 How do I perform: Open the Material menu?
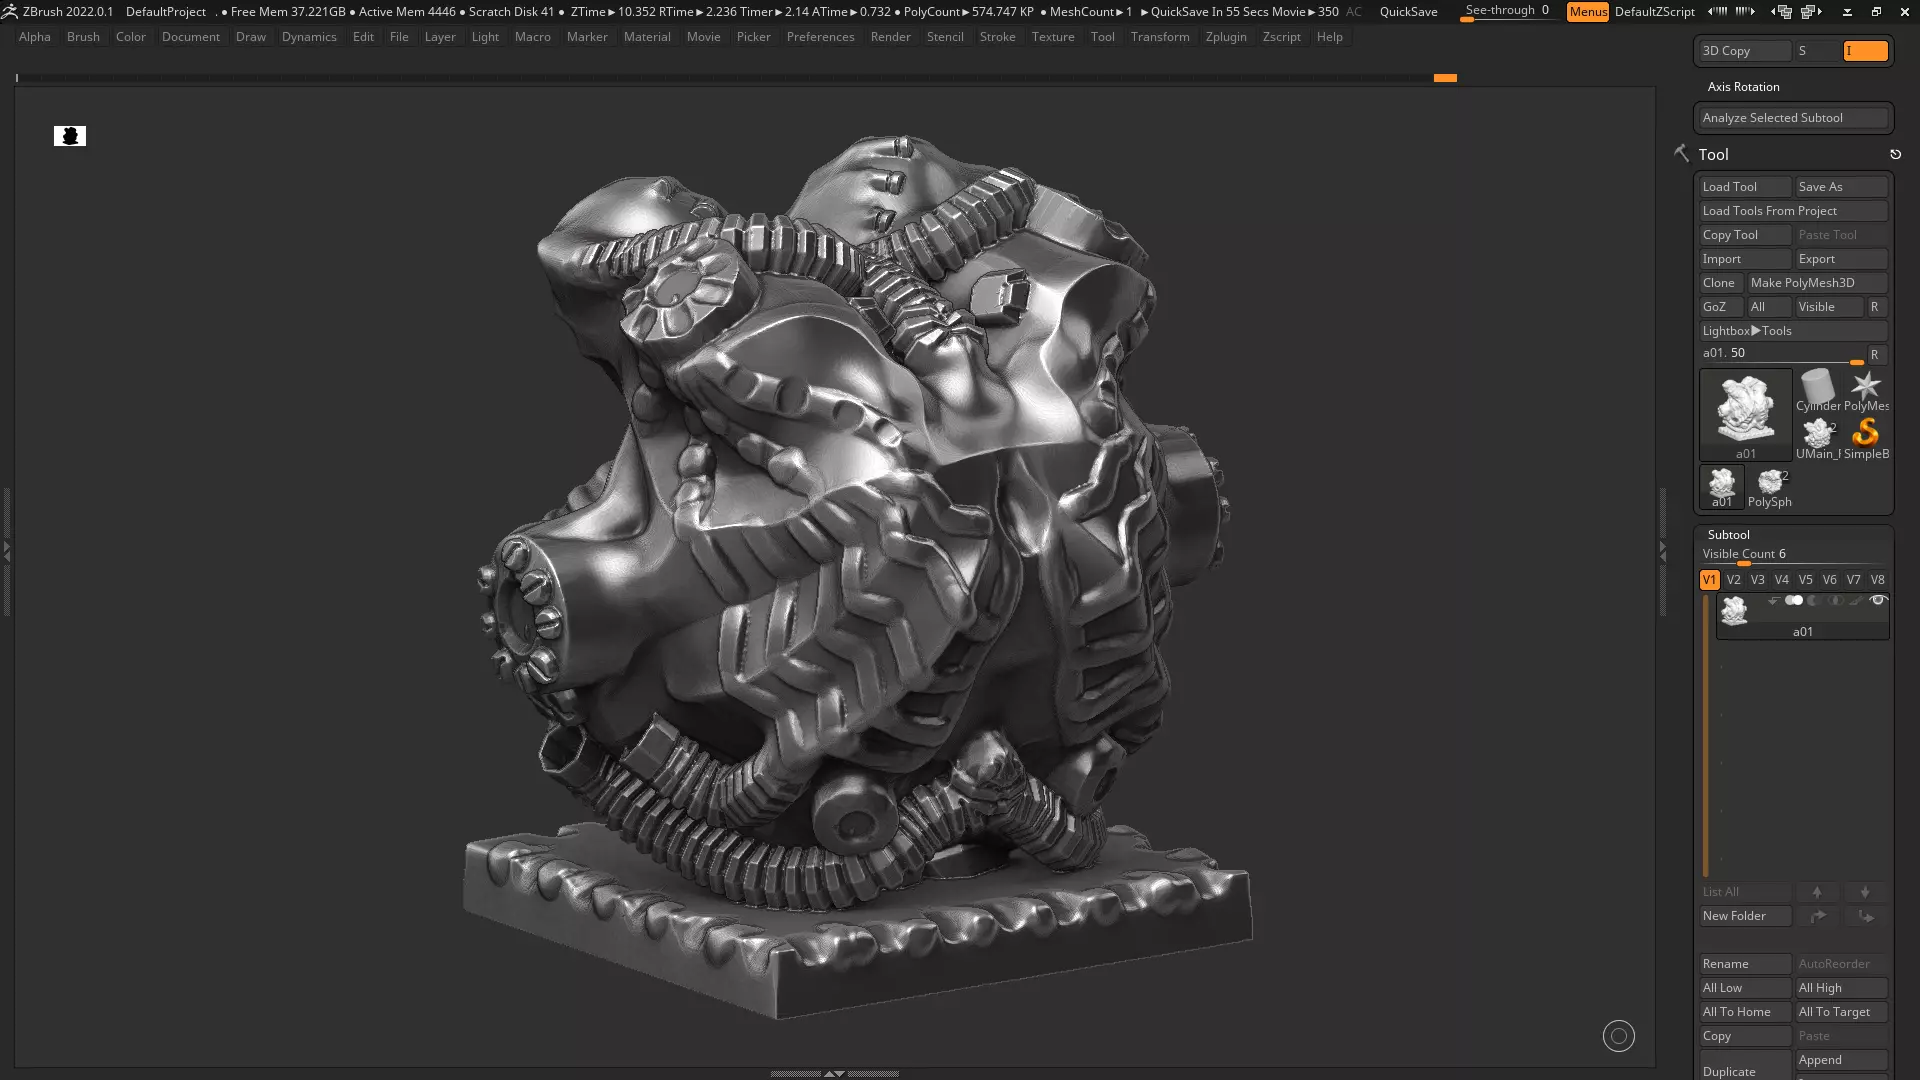647,37
